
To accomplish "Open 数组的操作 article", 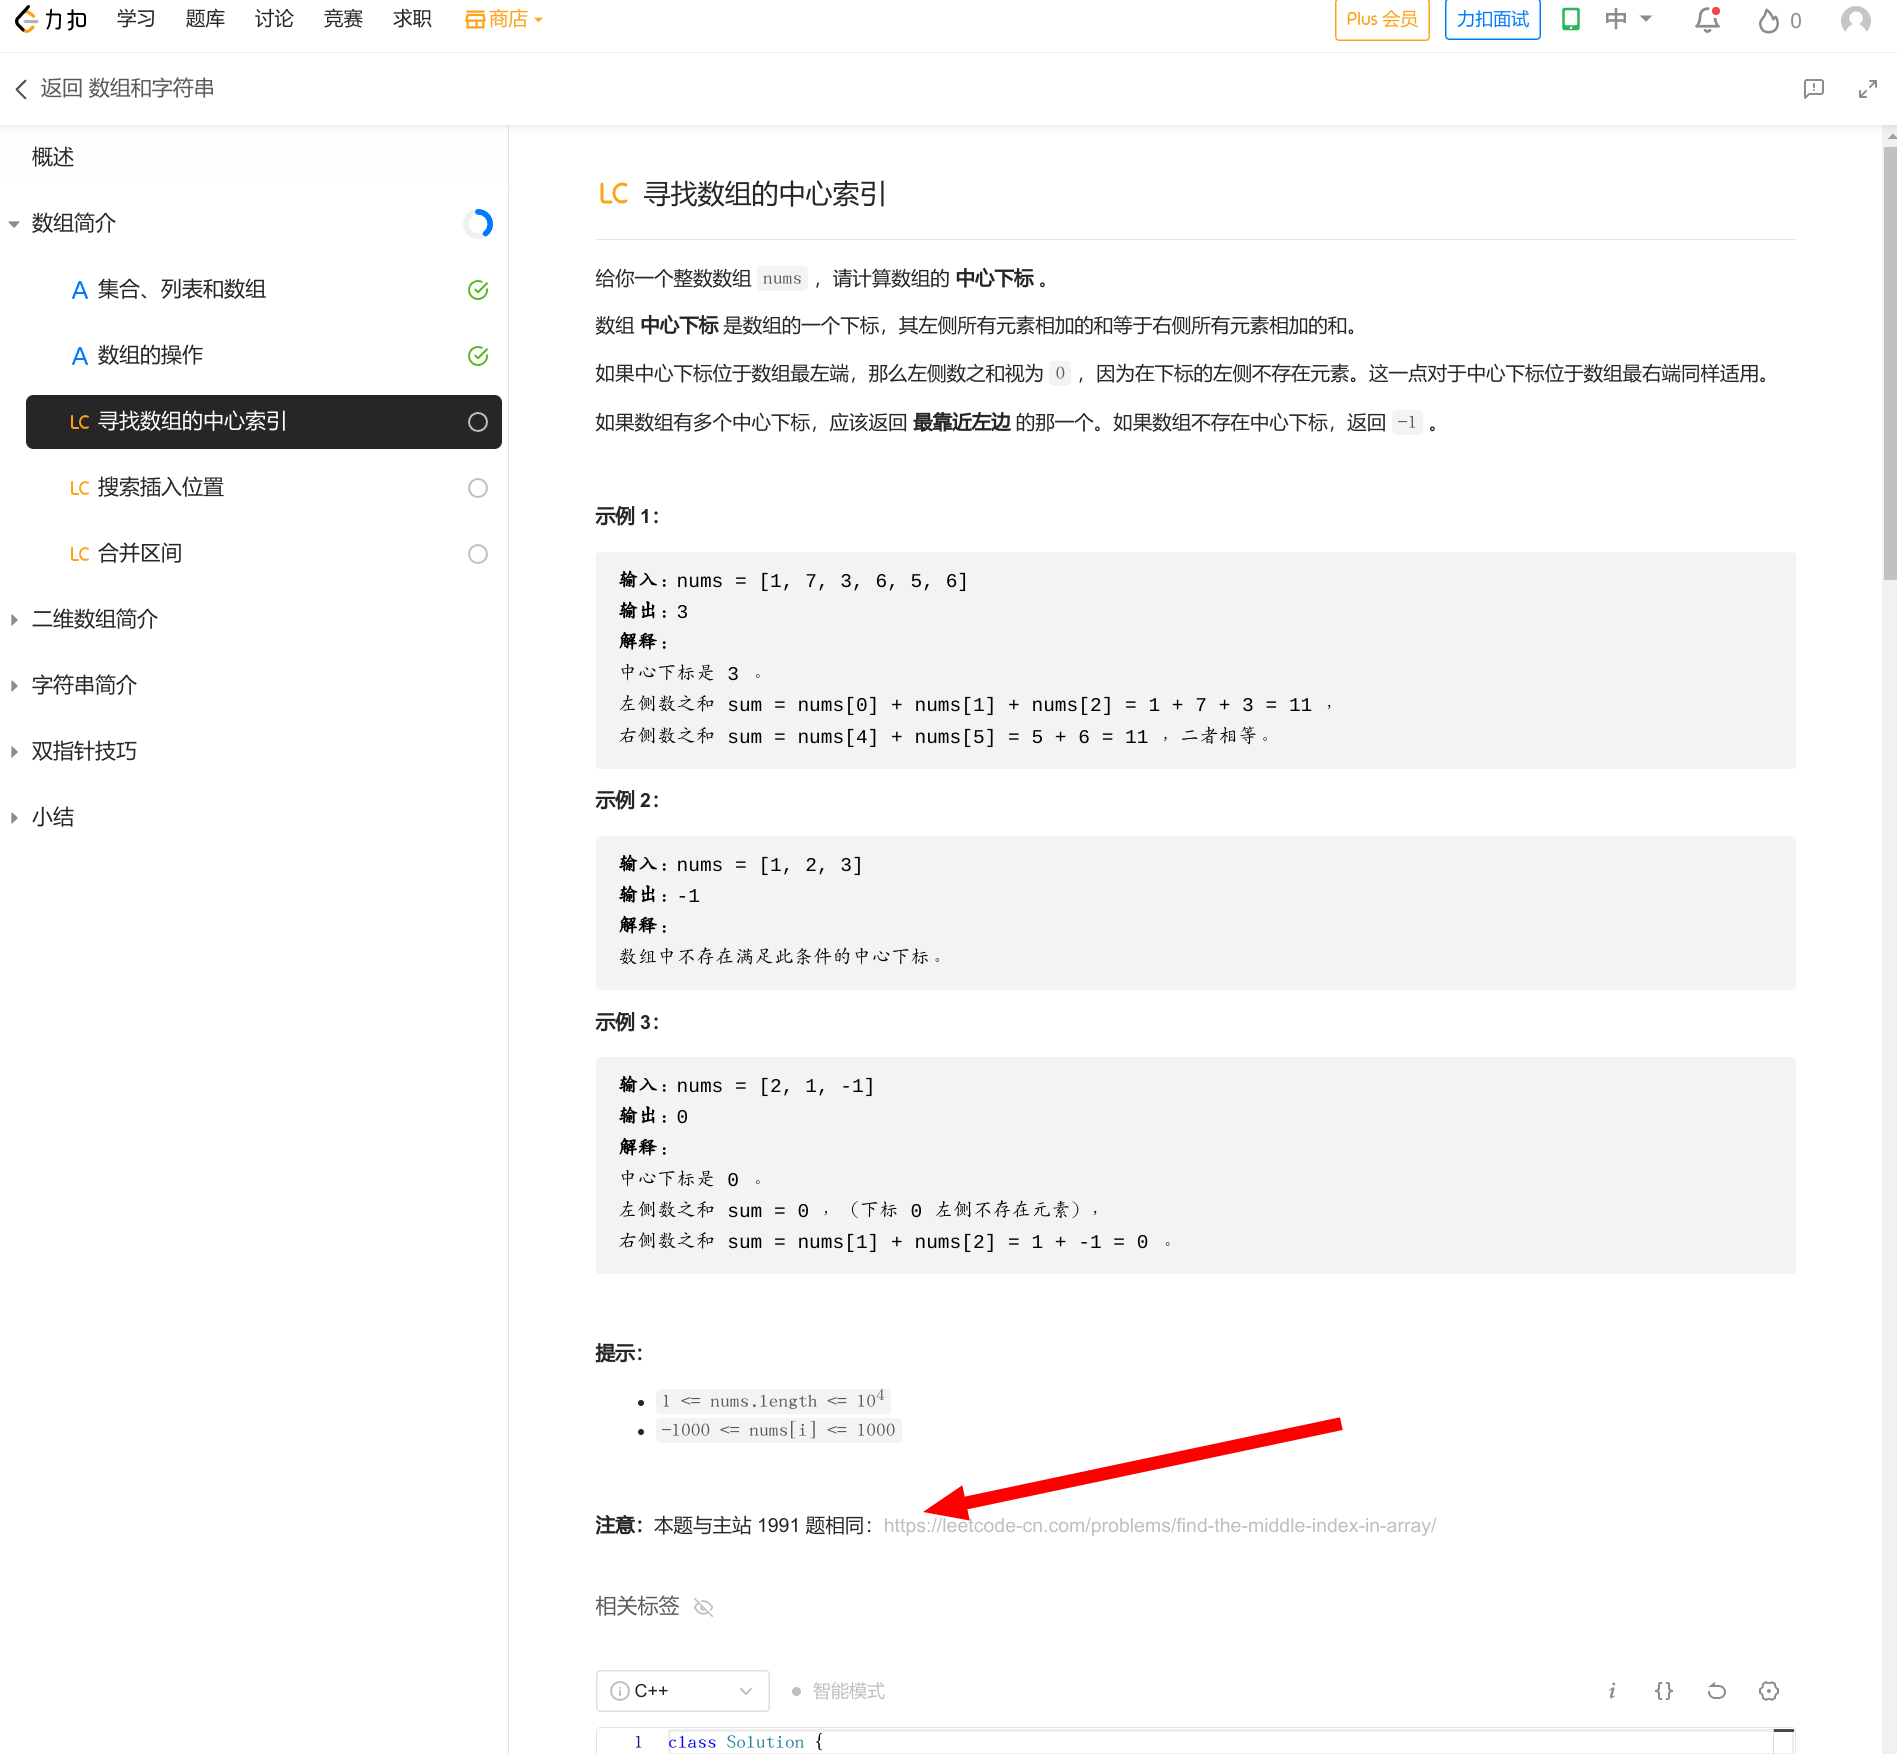I will pyautogui.click(x=150, y=355).
